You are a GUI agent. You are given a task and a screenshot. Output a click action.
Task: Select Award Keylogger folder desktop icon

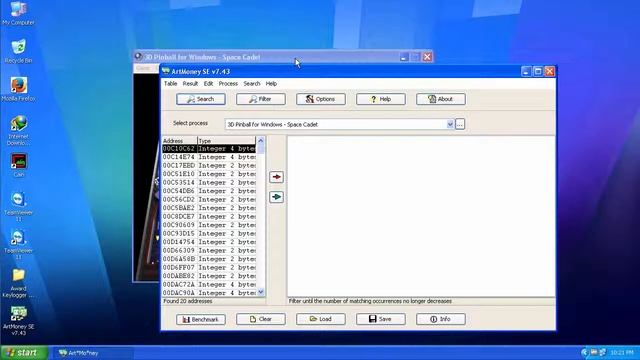pos(18,282)
